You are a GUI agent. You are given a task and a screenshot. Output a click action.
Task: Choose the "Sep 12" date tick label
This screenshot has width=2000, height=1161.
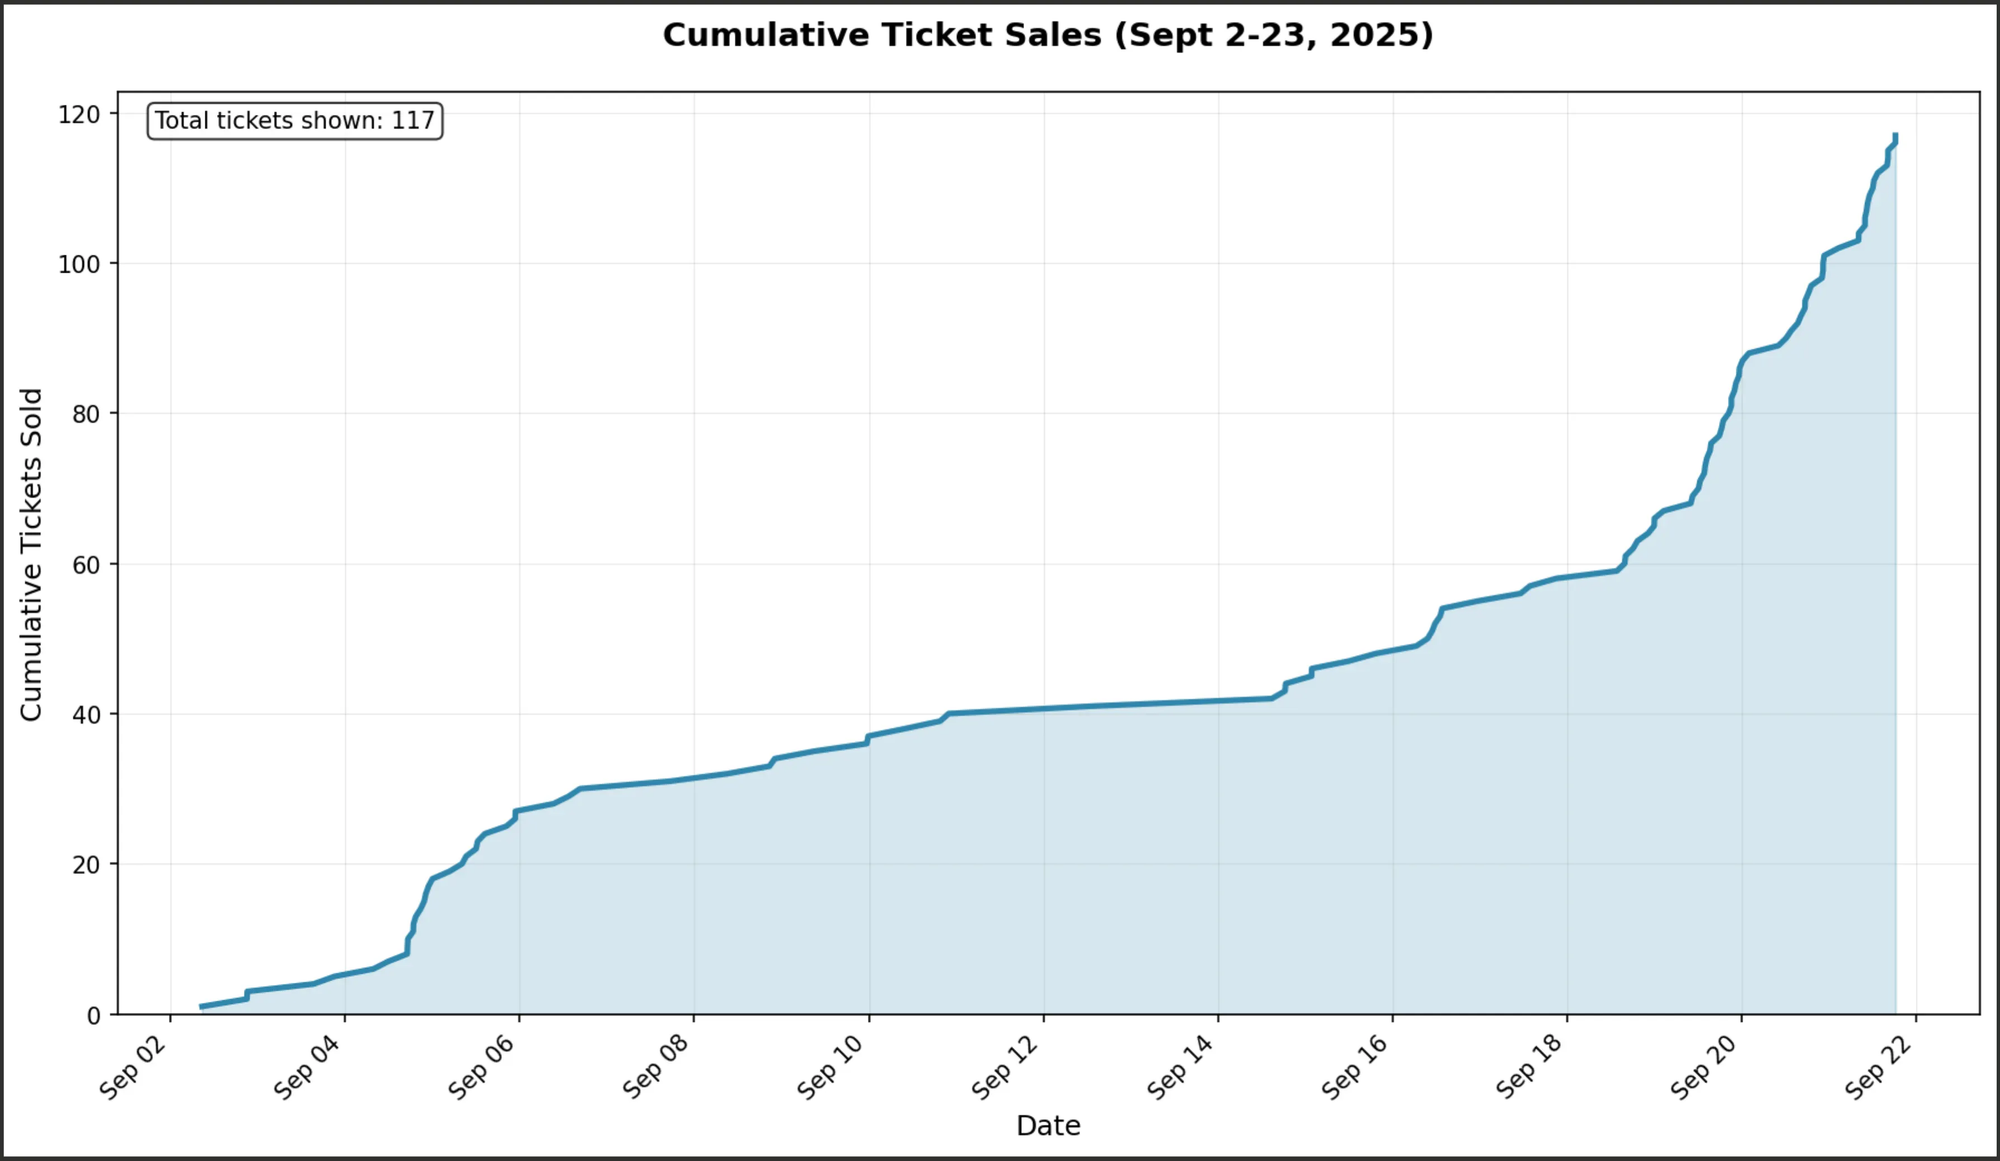tap(1007, 1066)
